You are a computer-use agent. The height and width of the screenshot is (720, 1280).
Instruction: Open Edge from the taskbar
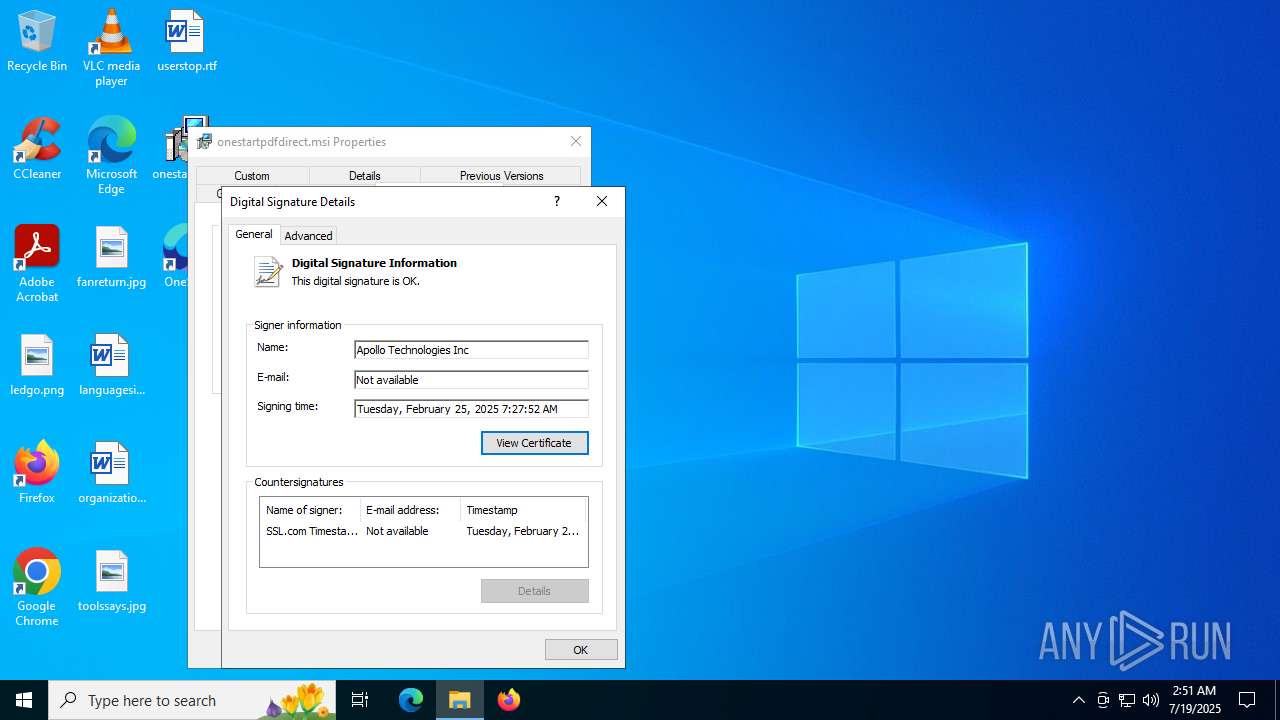(411, 700)
